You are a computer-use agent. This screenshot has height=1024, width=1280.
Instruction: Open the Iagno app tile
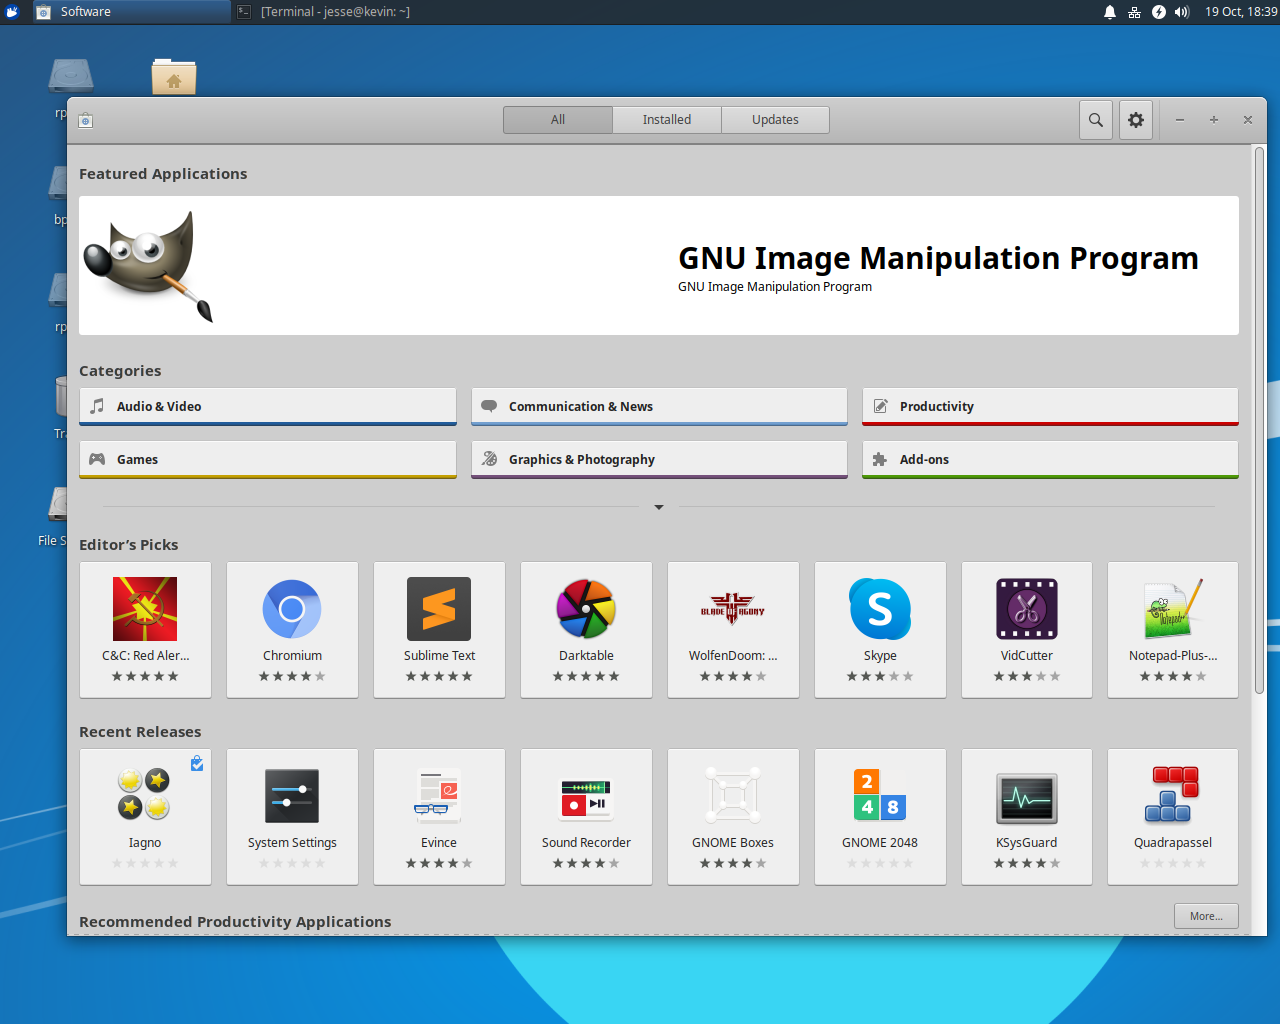click(145, 816)
